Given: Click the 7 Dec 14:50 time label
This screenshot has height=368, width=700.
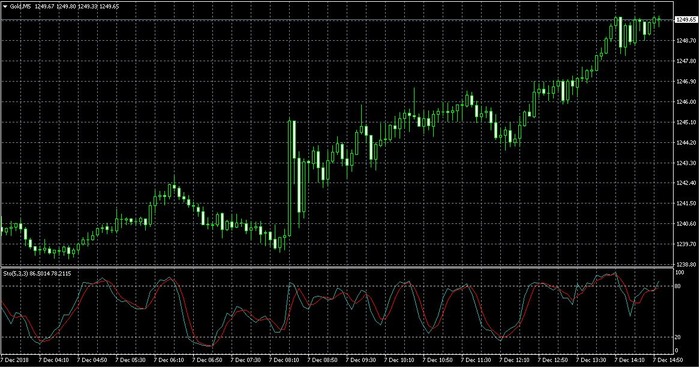Looking at the screenshot, I should (x=668, y=360).
